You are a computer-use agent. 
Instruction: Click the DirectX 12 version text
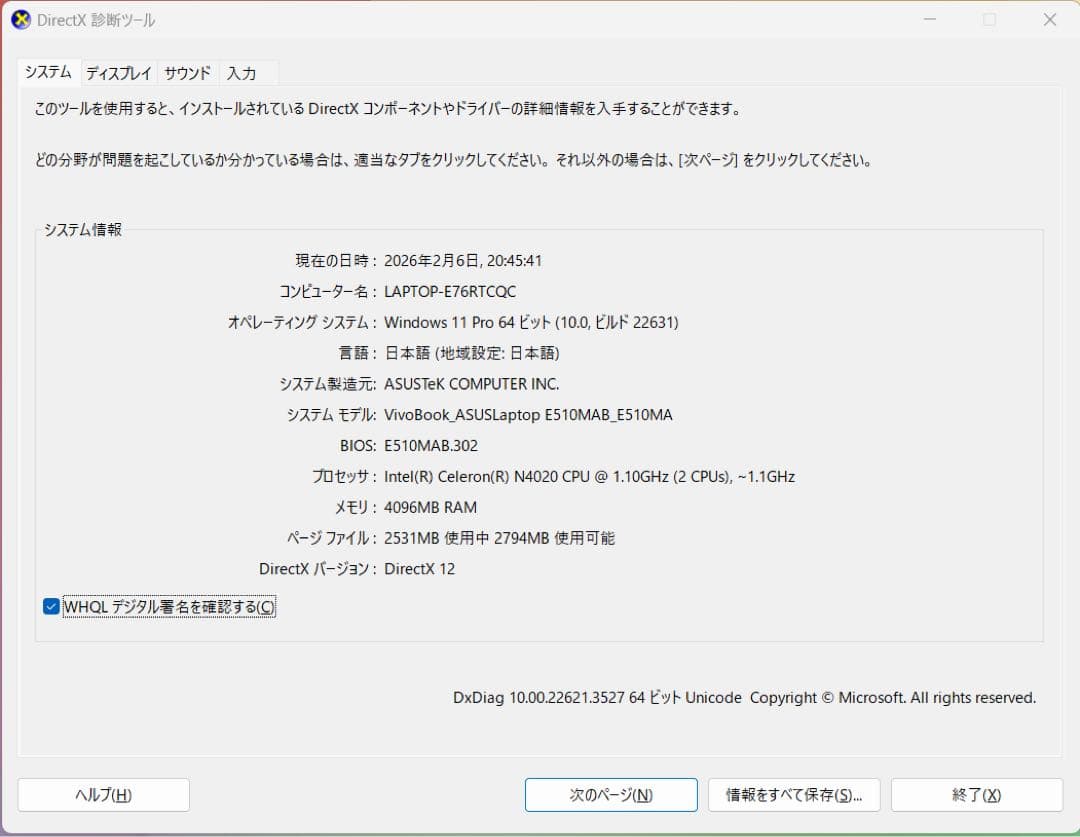click(425, 568)
